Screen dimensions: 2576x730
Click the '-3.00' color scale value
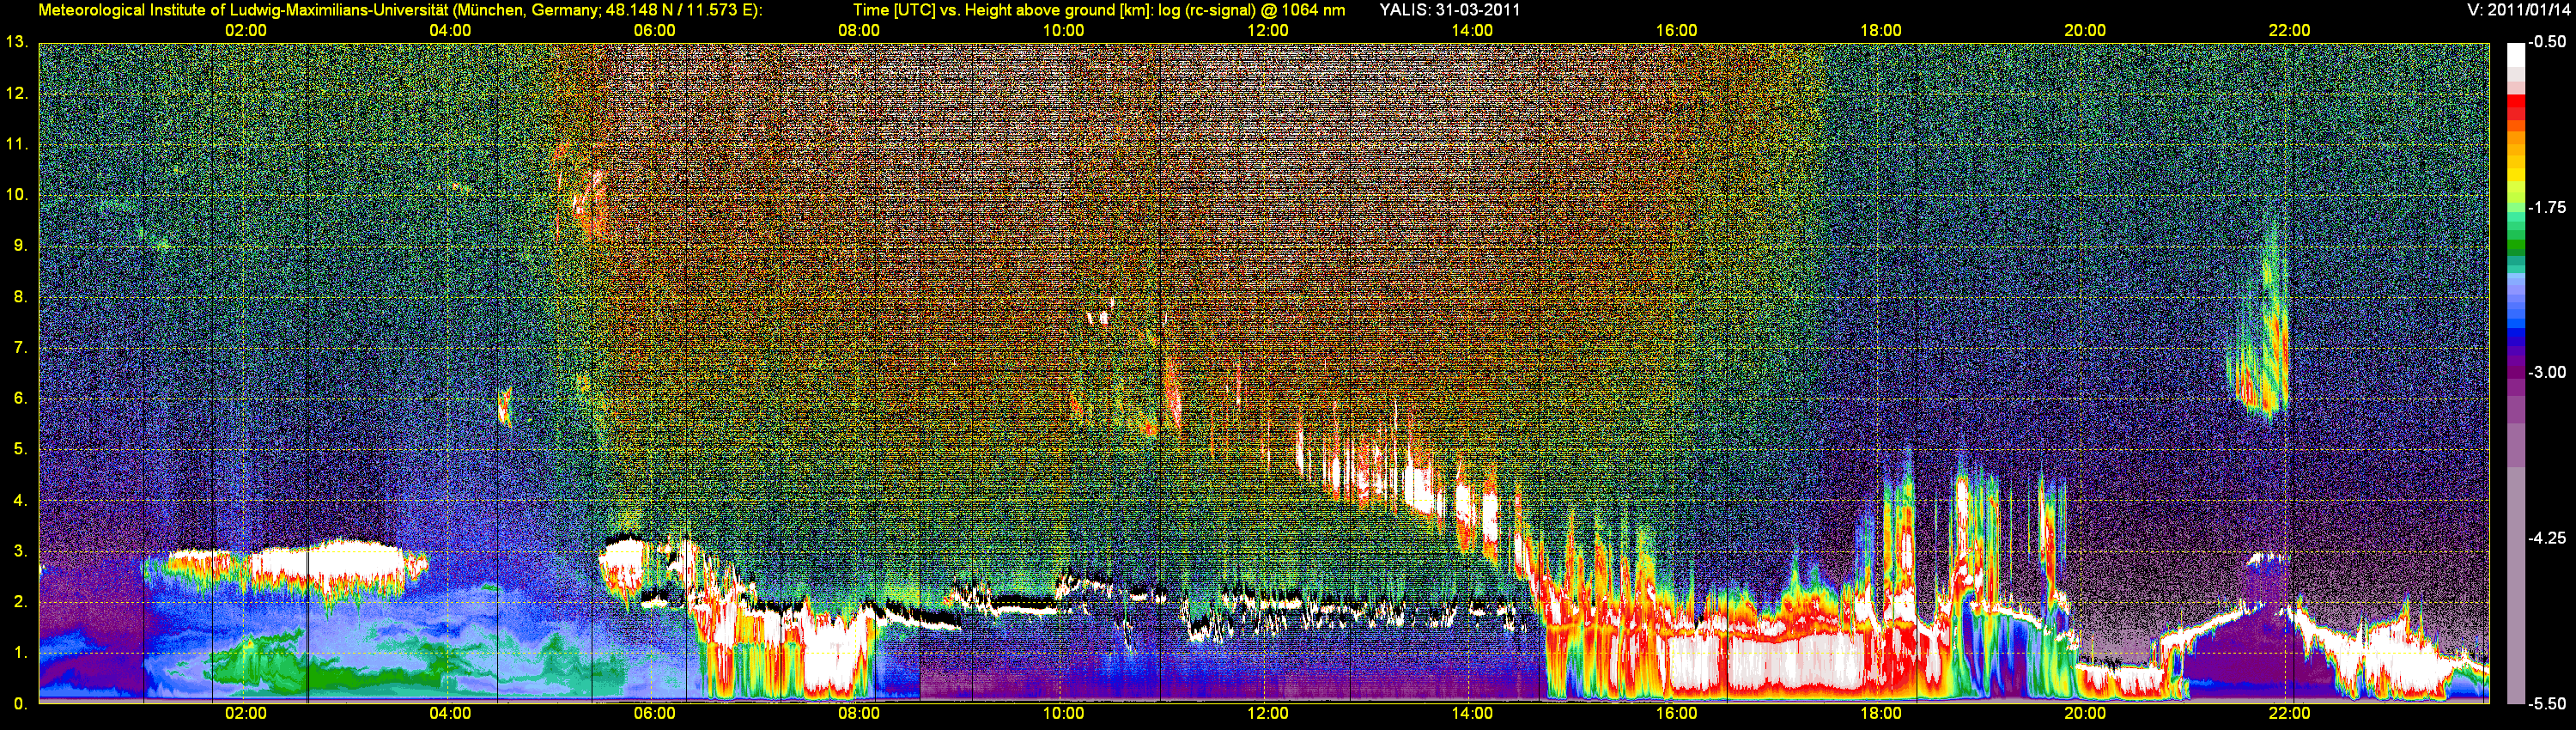(2547, 372)
